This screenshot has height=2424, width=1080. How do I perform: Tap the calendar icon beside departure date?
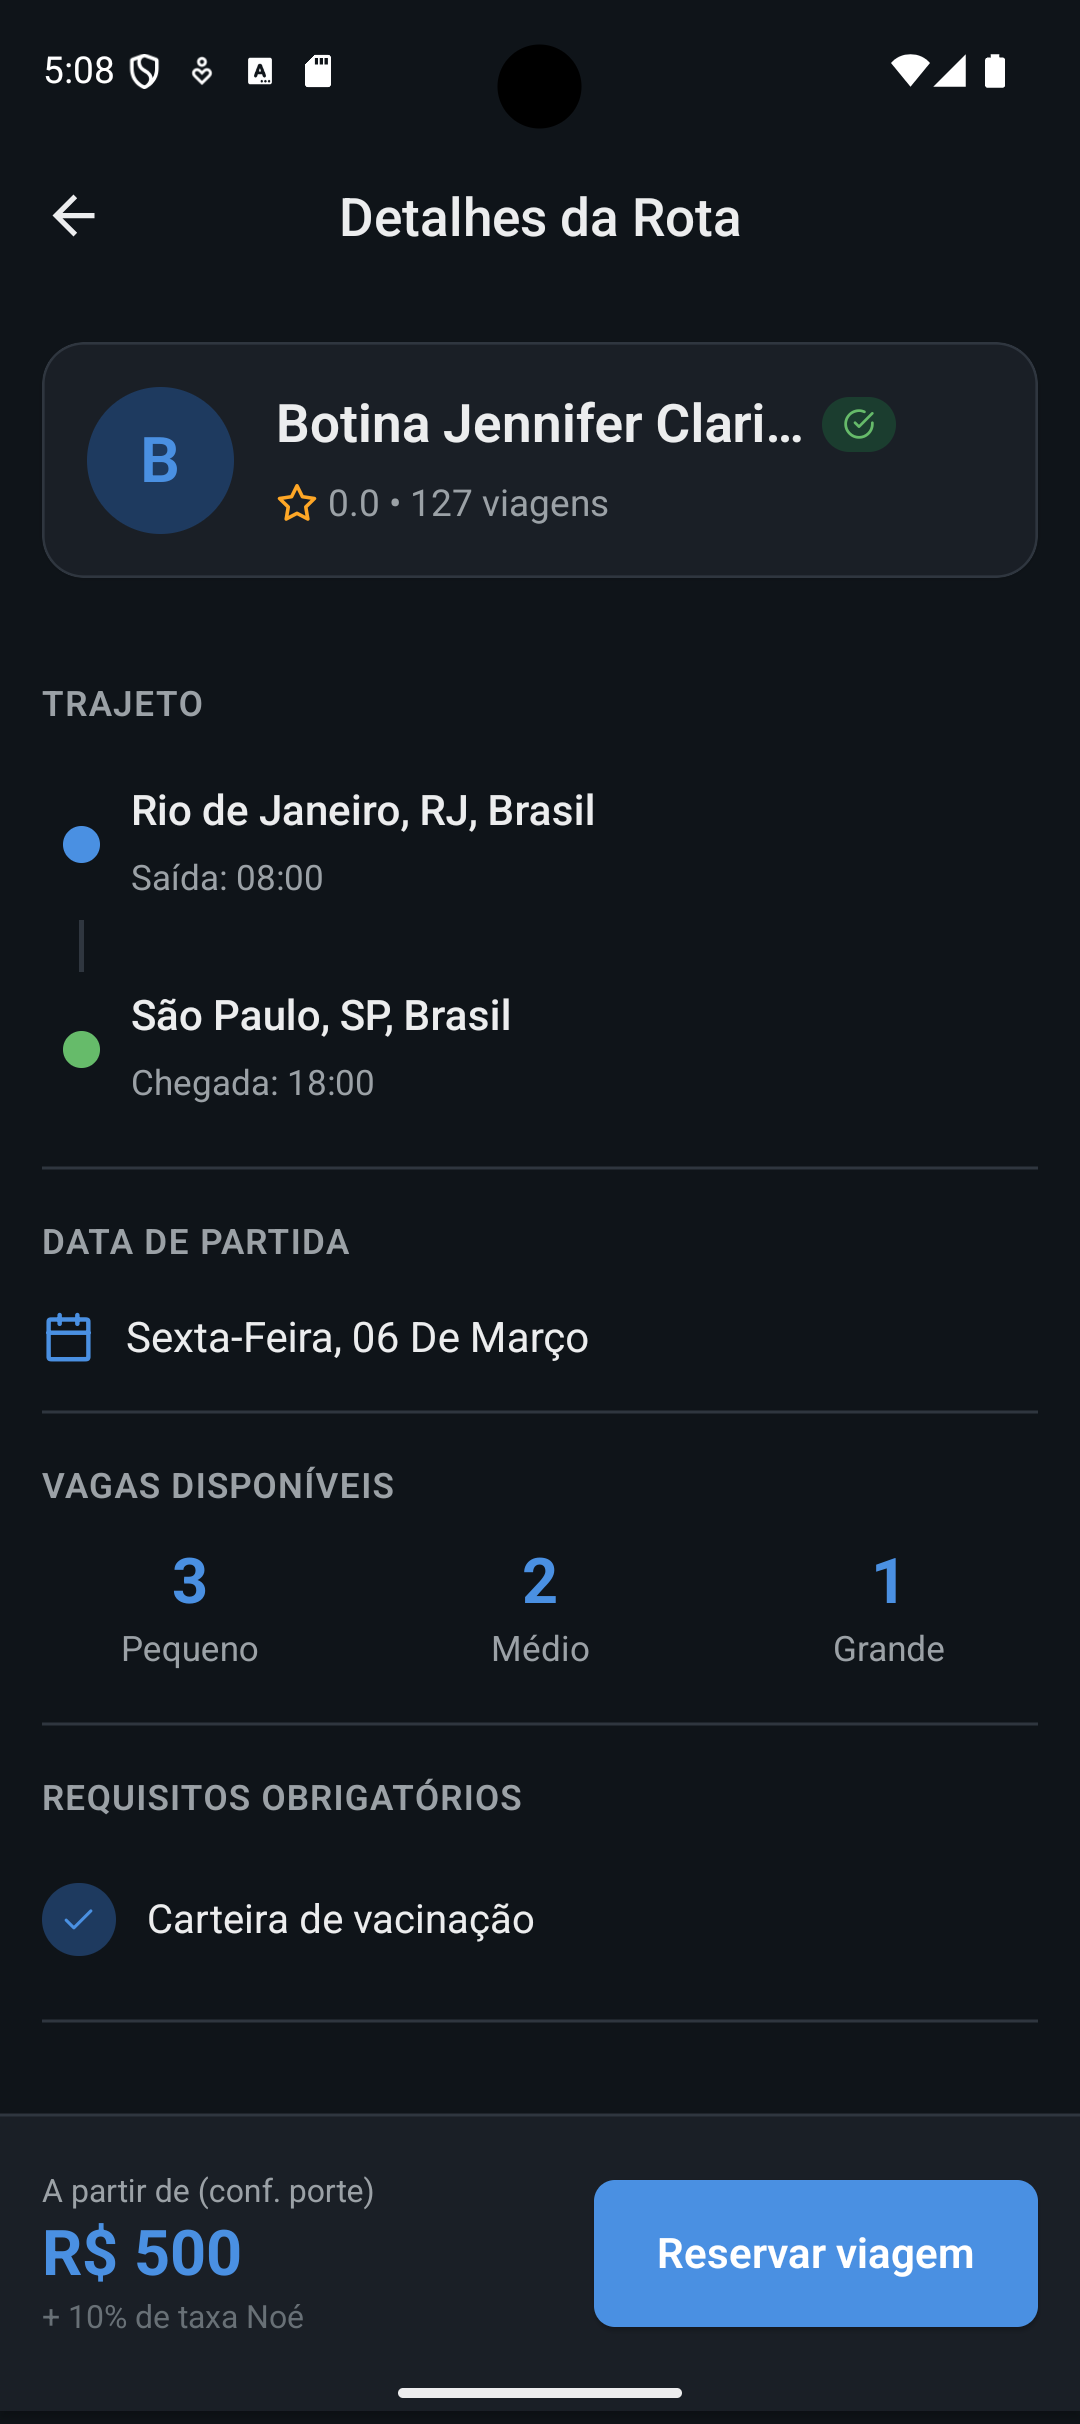click(x=68, y=1337)
